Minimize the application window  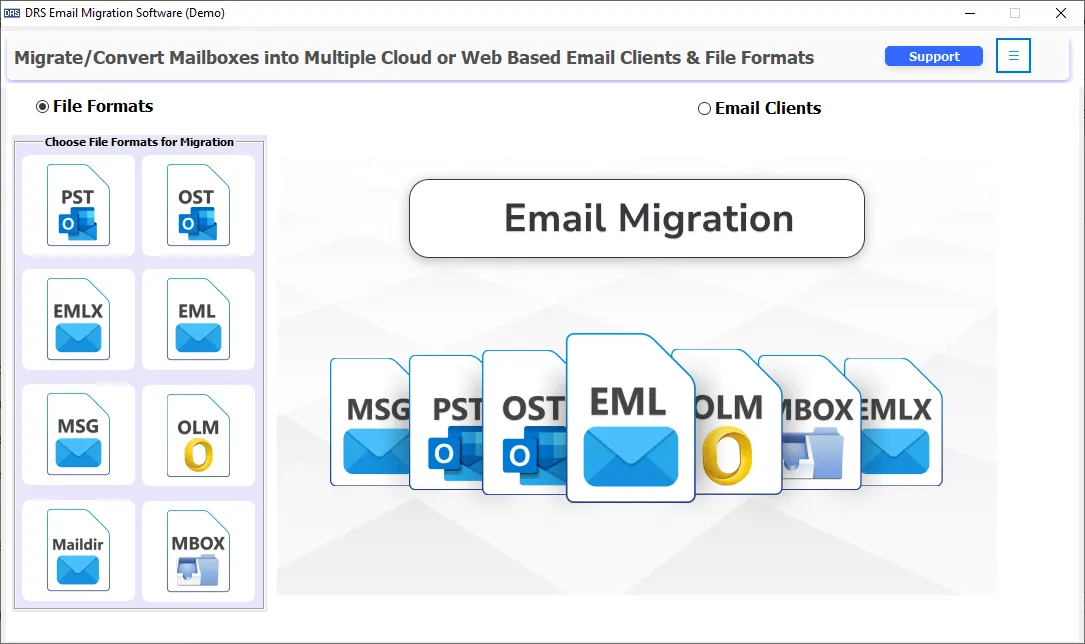(969, 13)
